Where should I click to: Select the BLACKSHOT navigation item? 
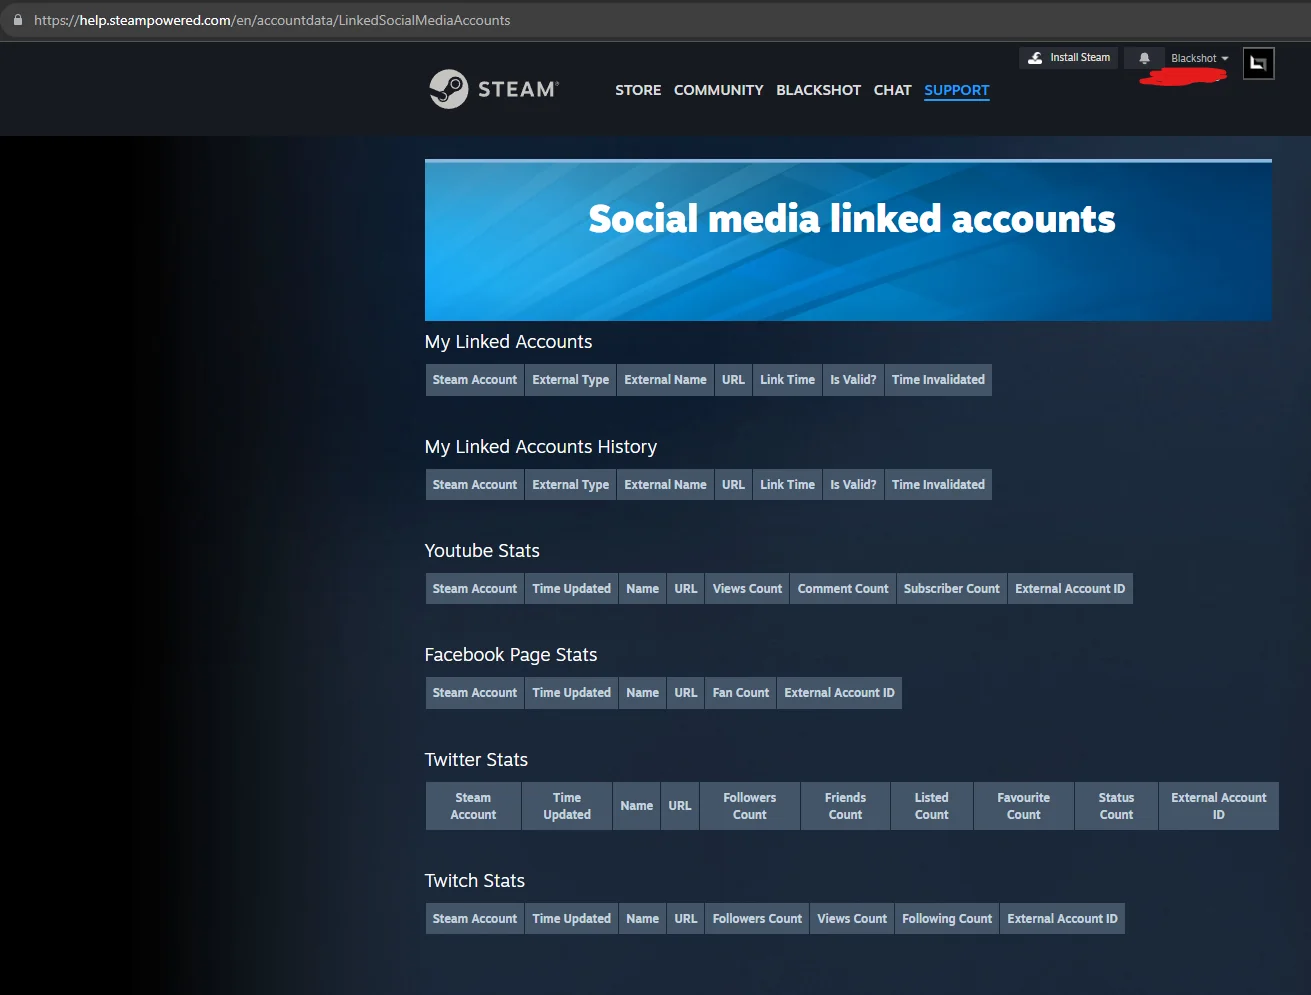coord(818,90)
